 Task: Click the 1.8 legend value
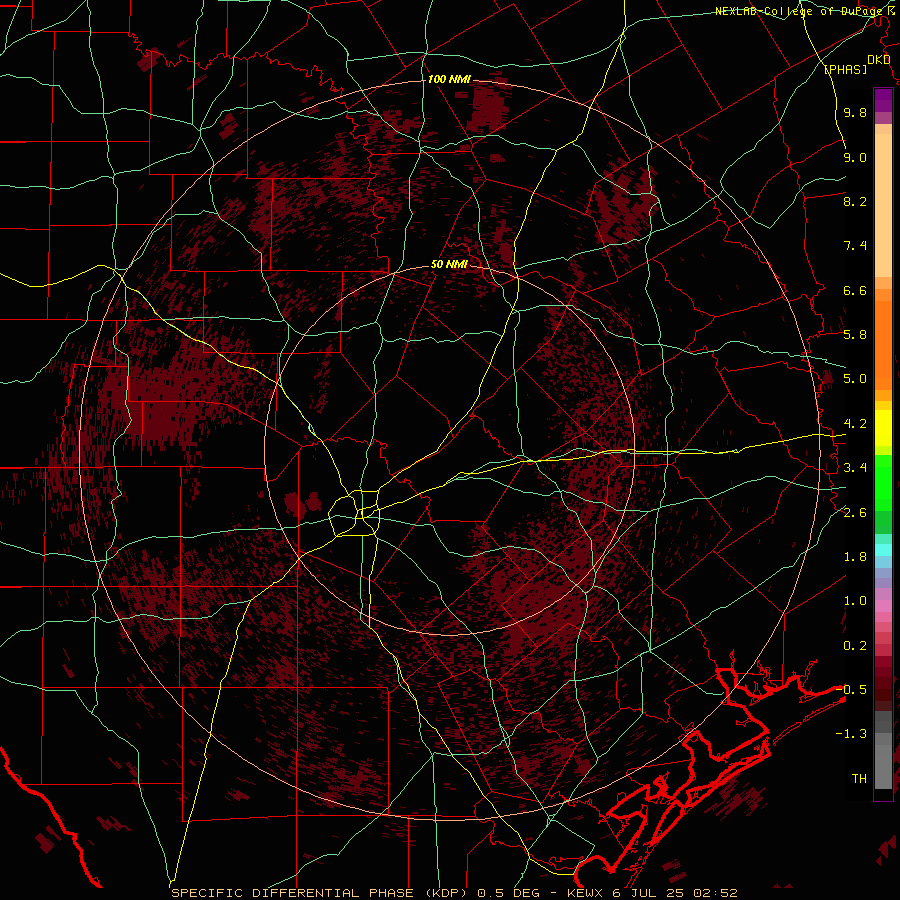tap(855, 557)
